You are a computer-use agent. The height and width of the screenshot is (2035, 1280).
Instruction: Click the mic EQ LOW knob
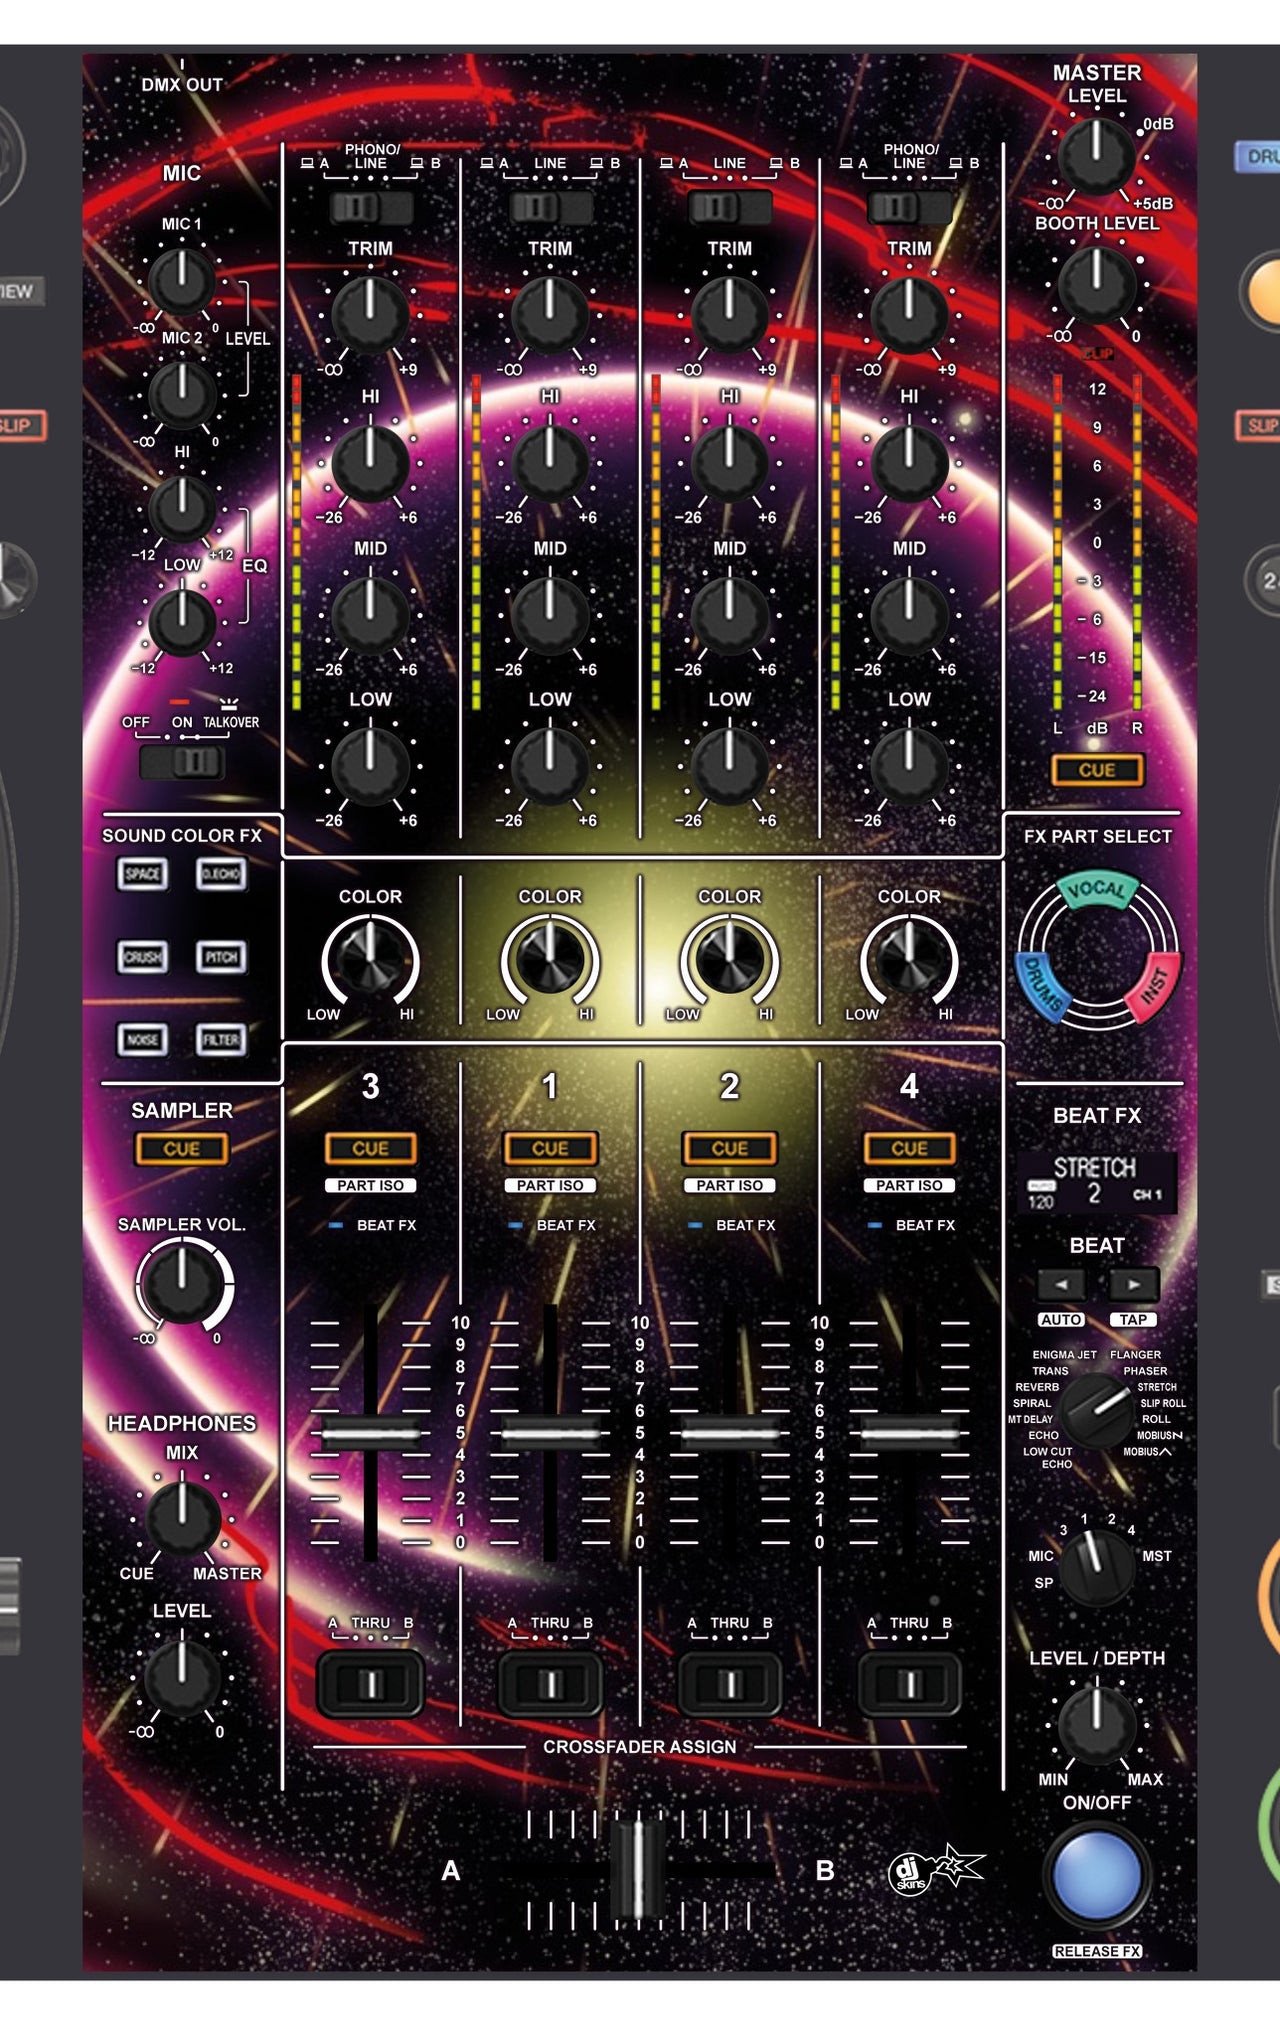(x=182, y=622)
